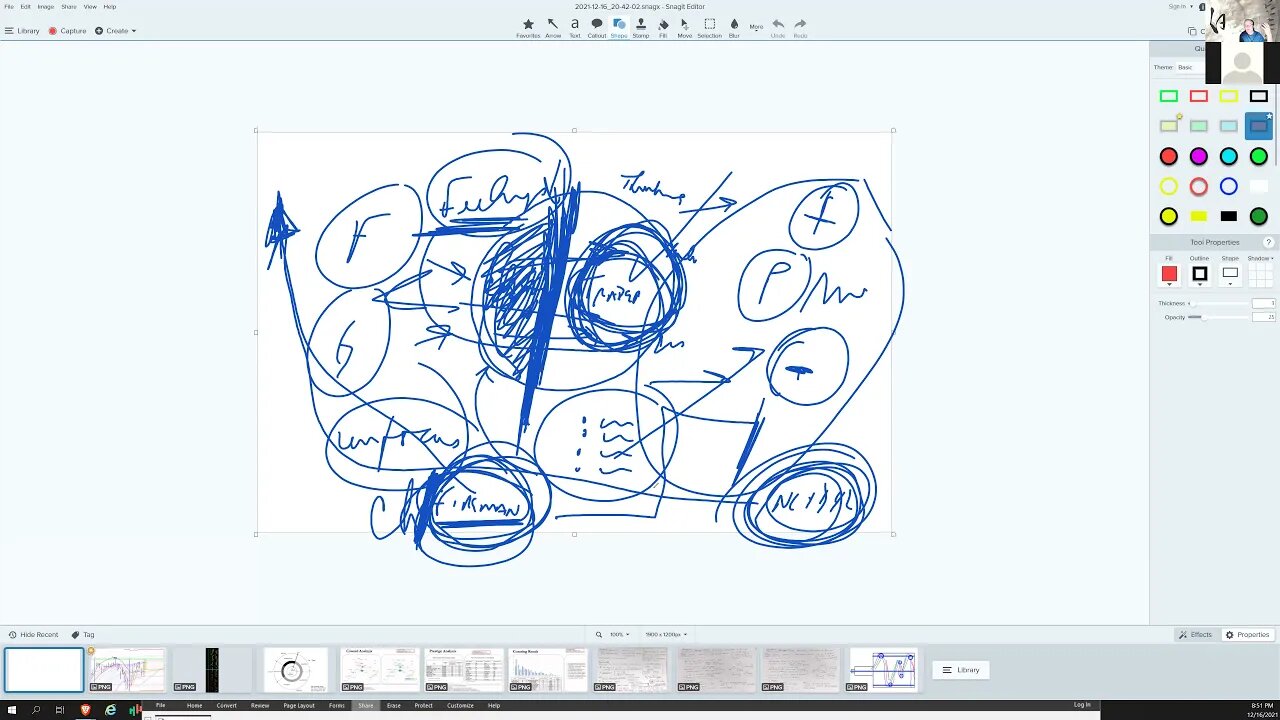
Task: Choose the solid yellow rectangle style
Action: 1199,216
